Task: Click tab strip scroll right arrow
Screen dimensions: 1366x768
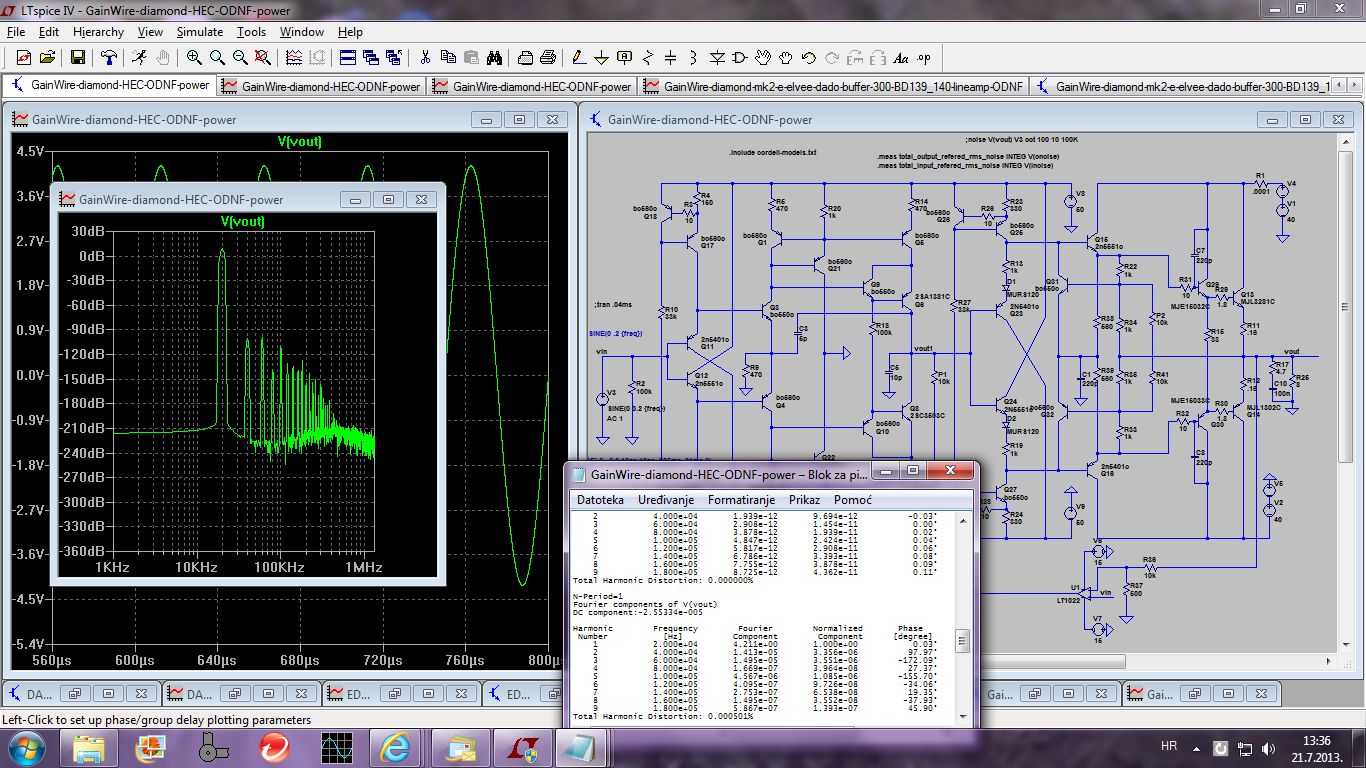Action: 1355,86
